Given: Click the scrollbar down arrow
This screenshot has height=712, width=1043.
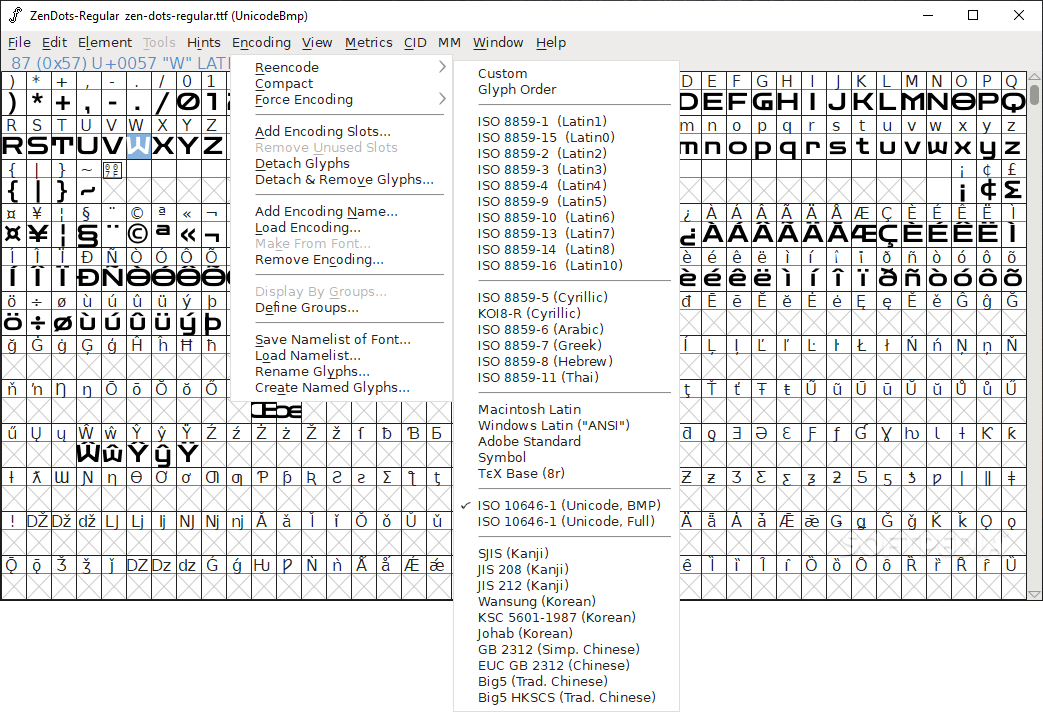Looking at the screenshot, I should [1034, 594].
